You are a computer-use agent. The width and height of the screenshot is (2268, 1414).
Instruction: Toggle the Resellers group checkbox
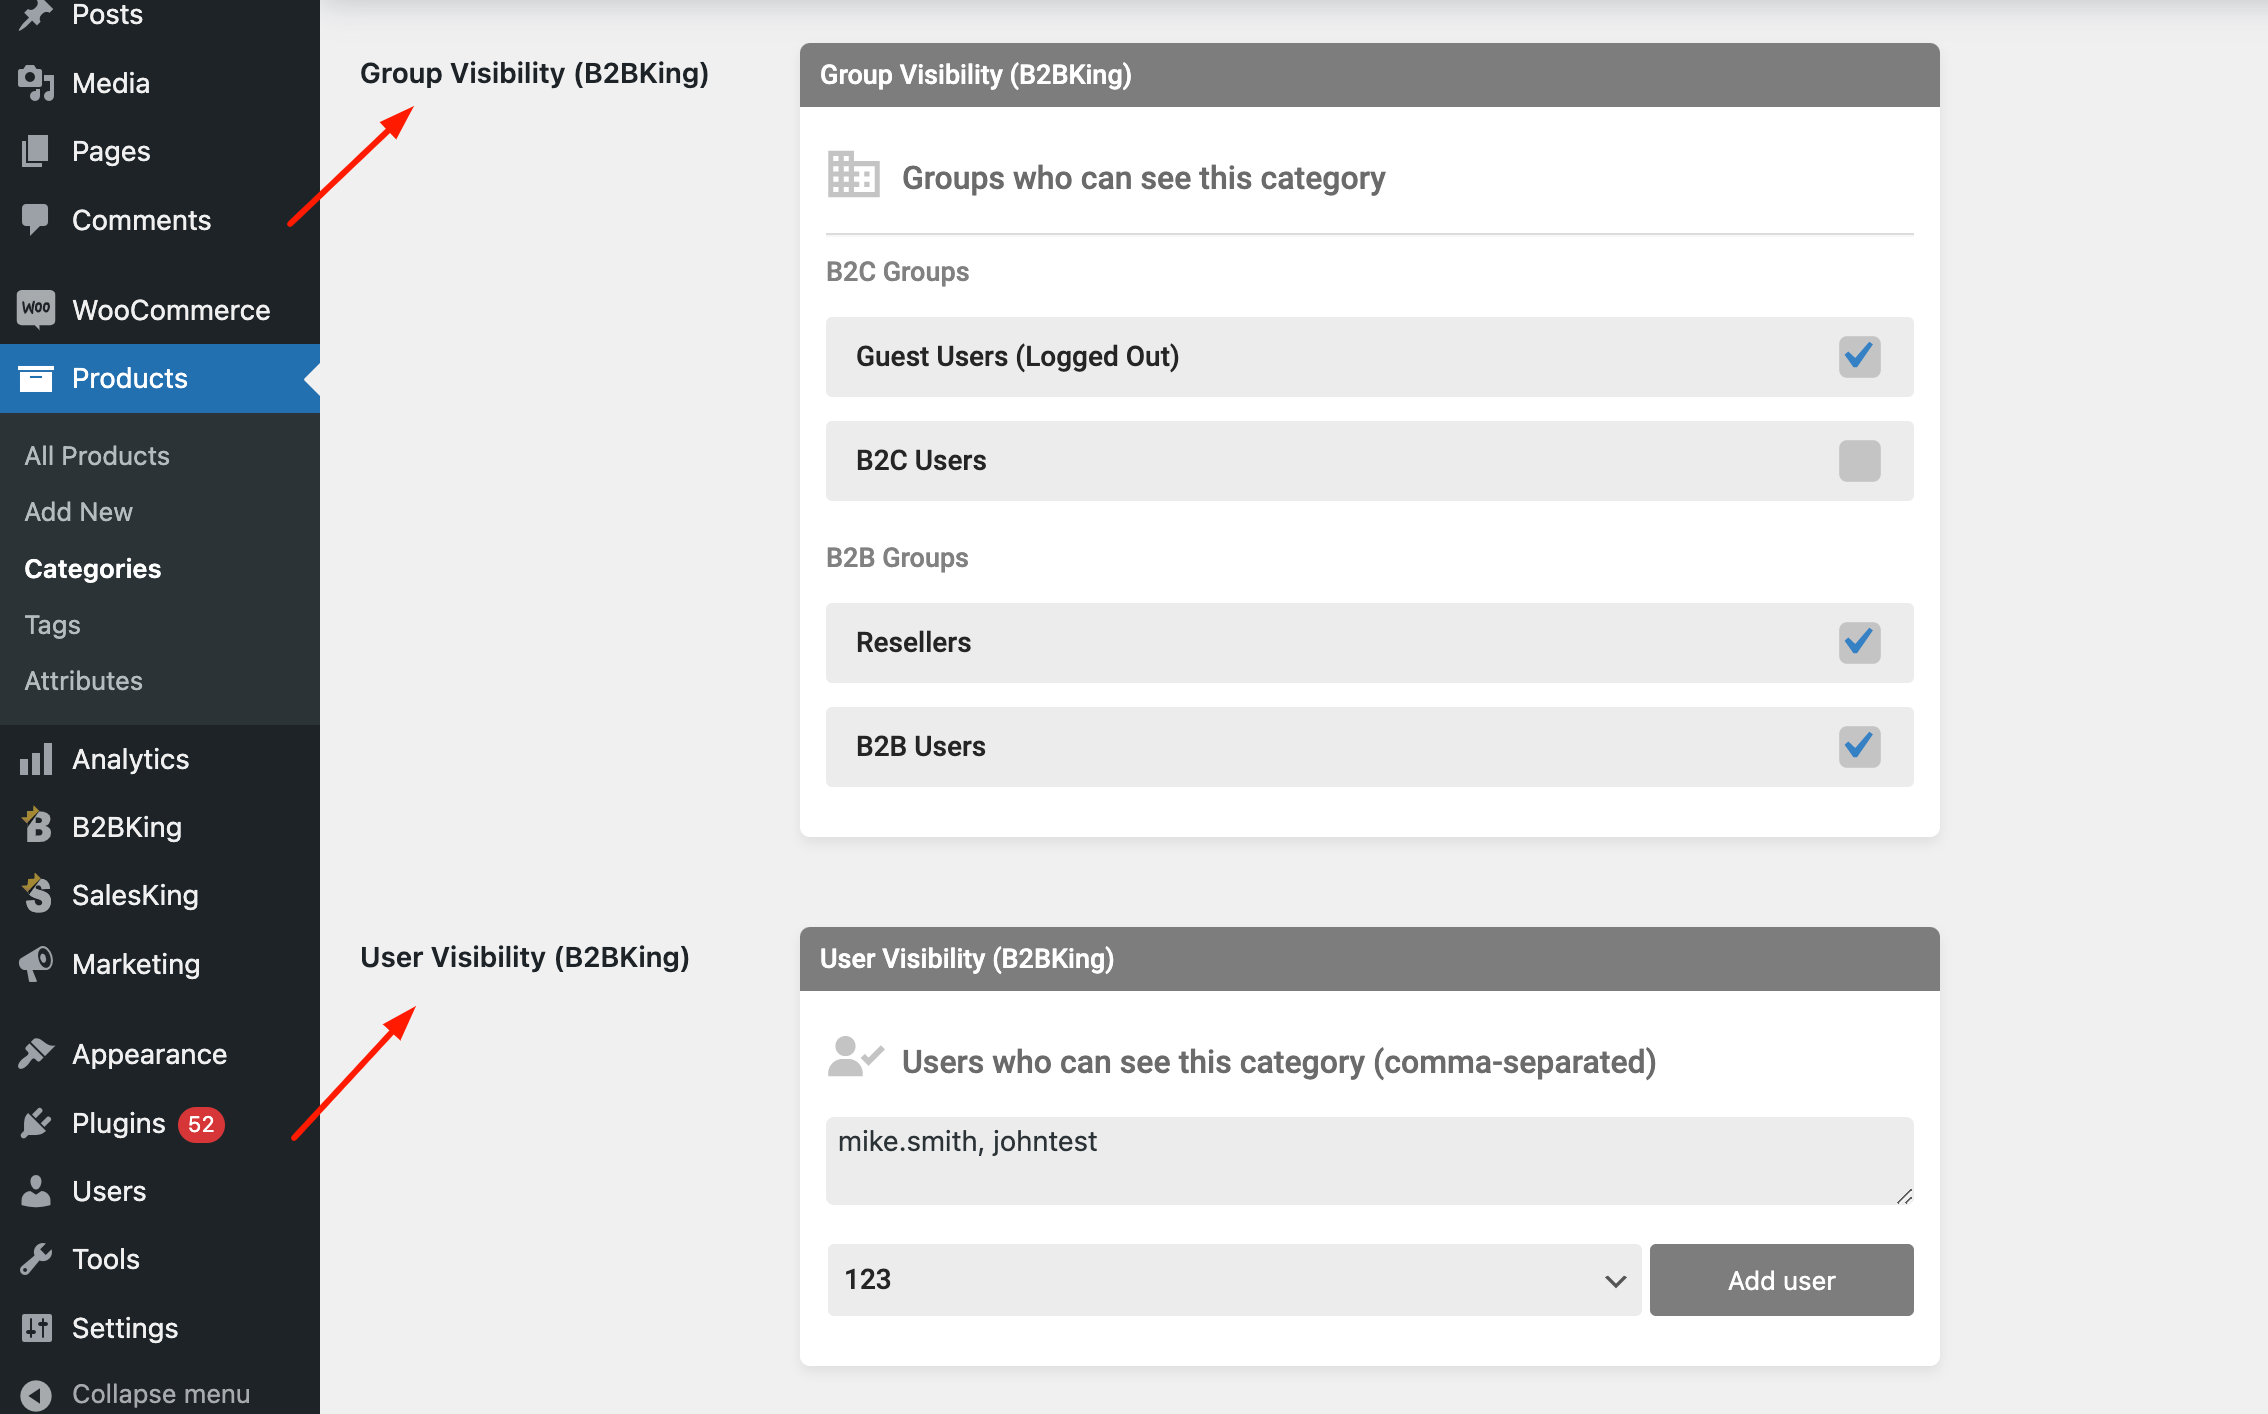pos(1859,643)
